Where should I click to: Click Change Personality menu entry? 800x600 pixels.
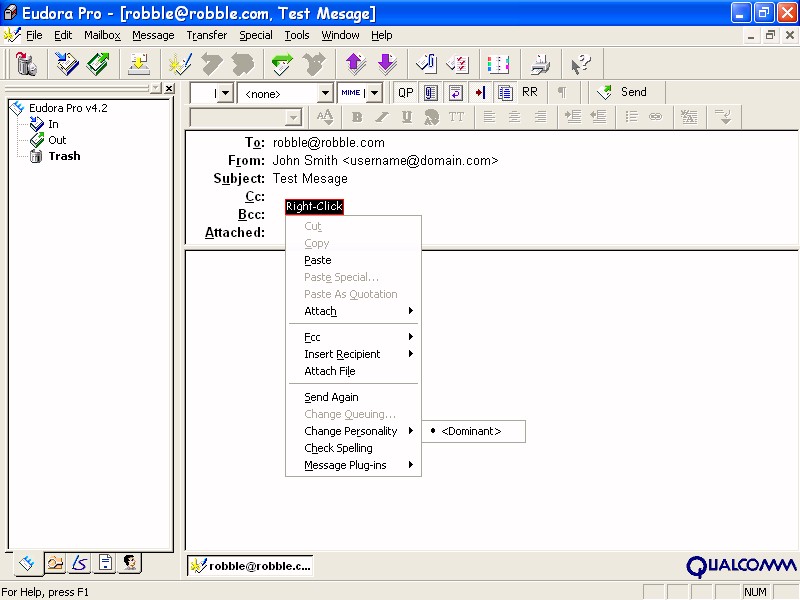click(354, 431)
